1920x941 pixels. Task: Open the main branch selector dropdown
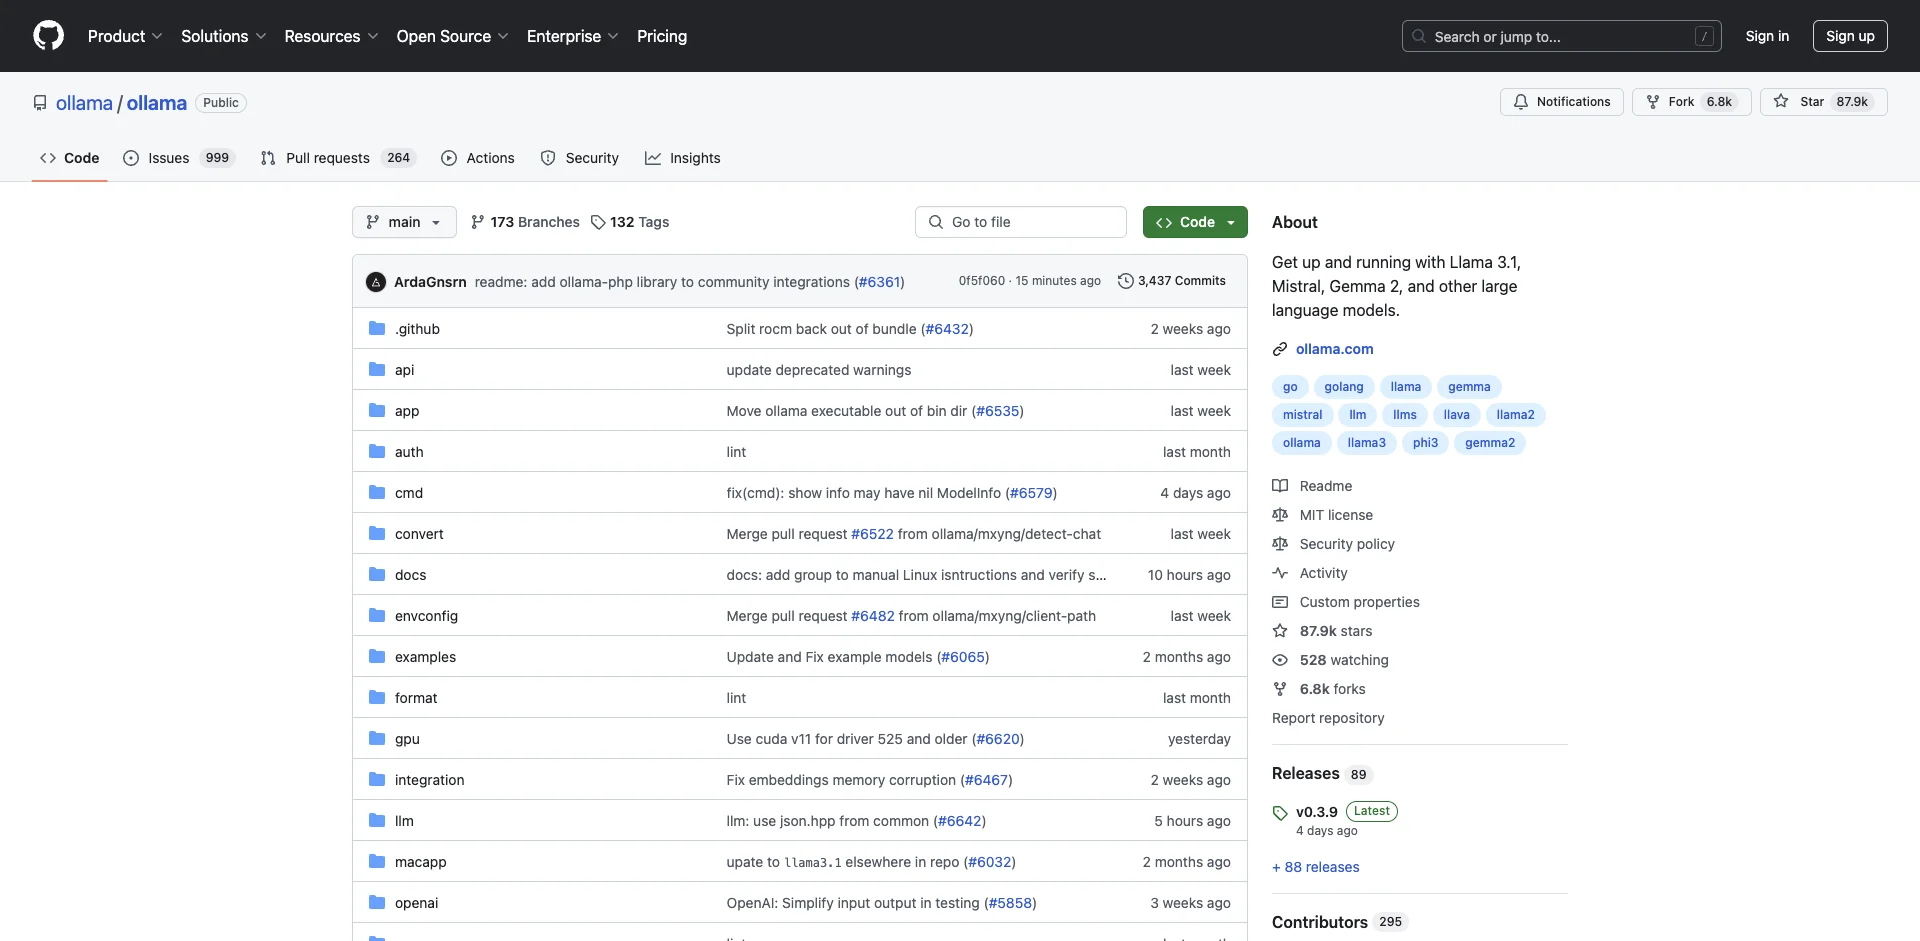pyautogui.click(x=404, y=222)
